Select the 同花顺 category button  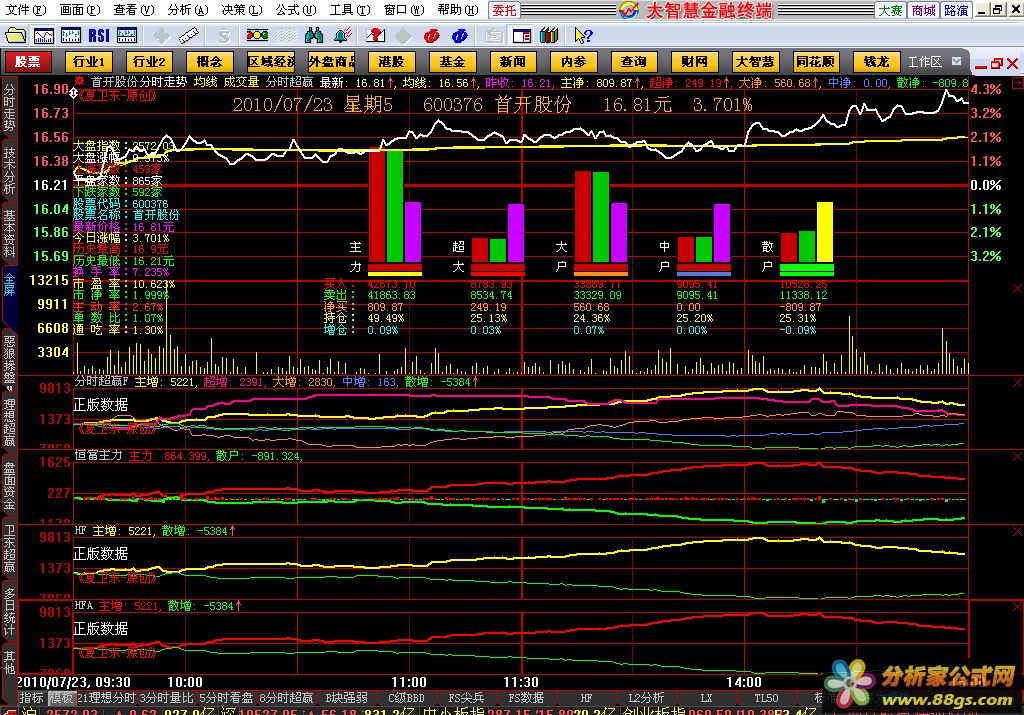coord(816,61)
